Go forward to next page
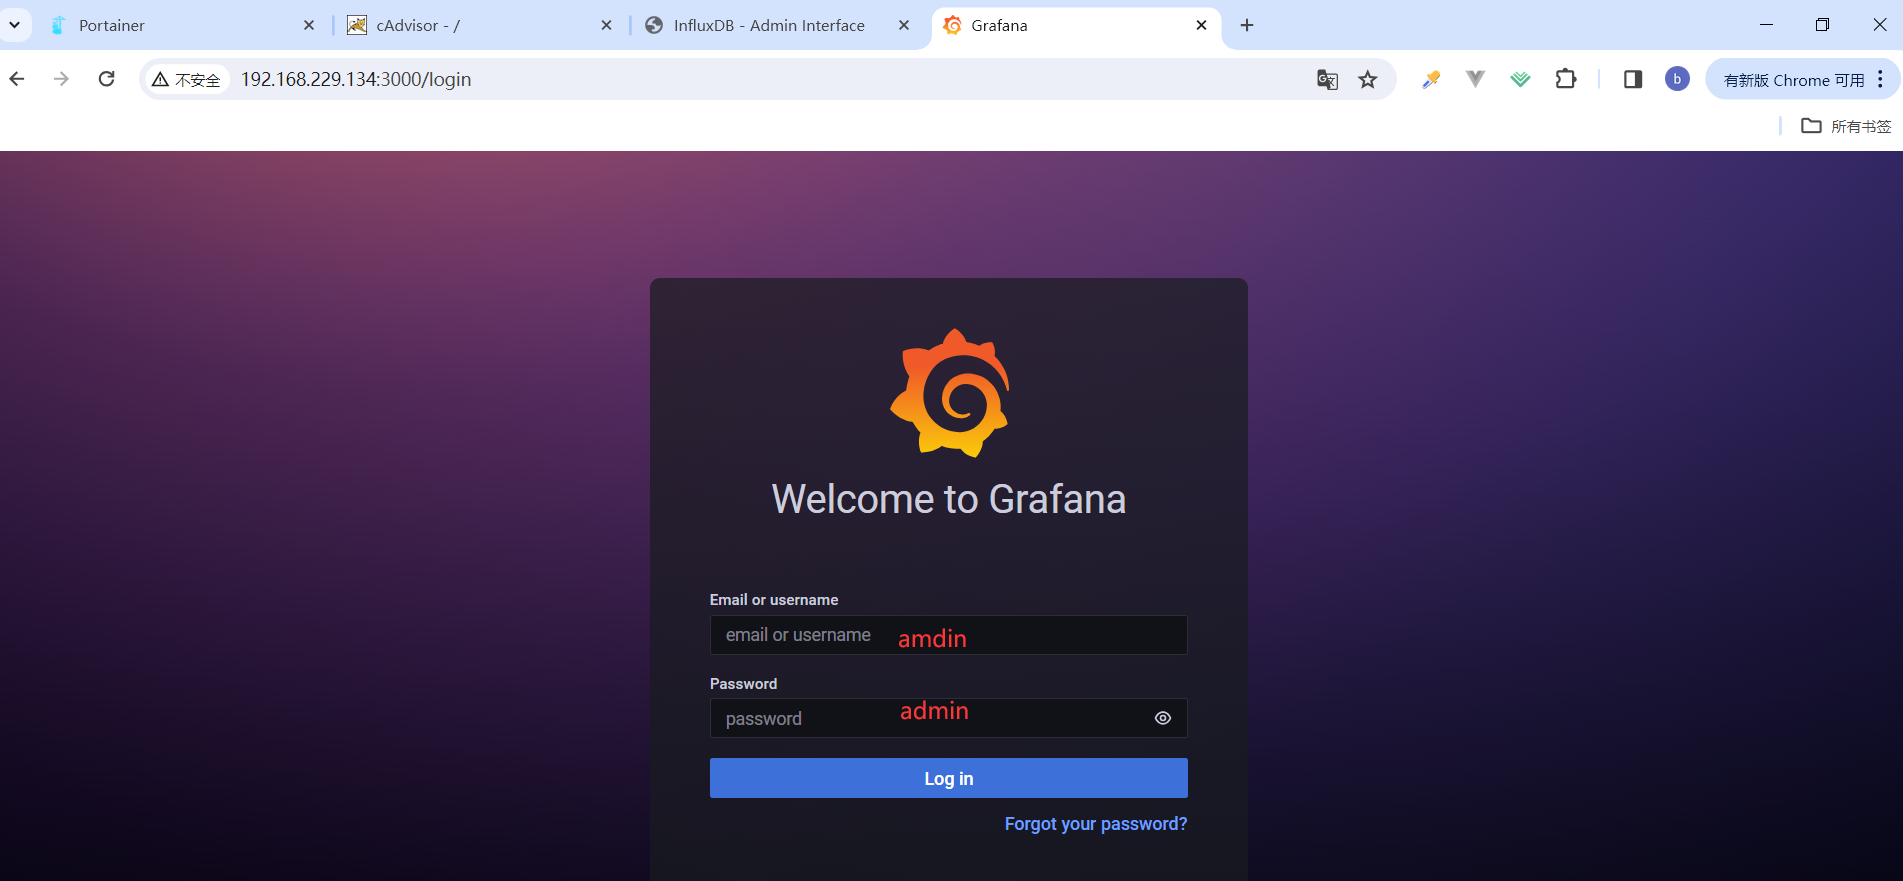Viewport: 1903px width, 881px height. [x=62, y=79]
